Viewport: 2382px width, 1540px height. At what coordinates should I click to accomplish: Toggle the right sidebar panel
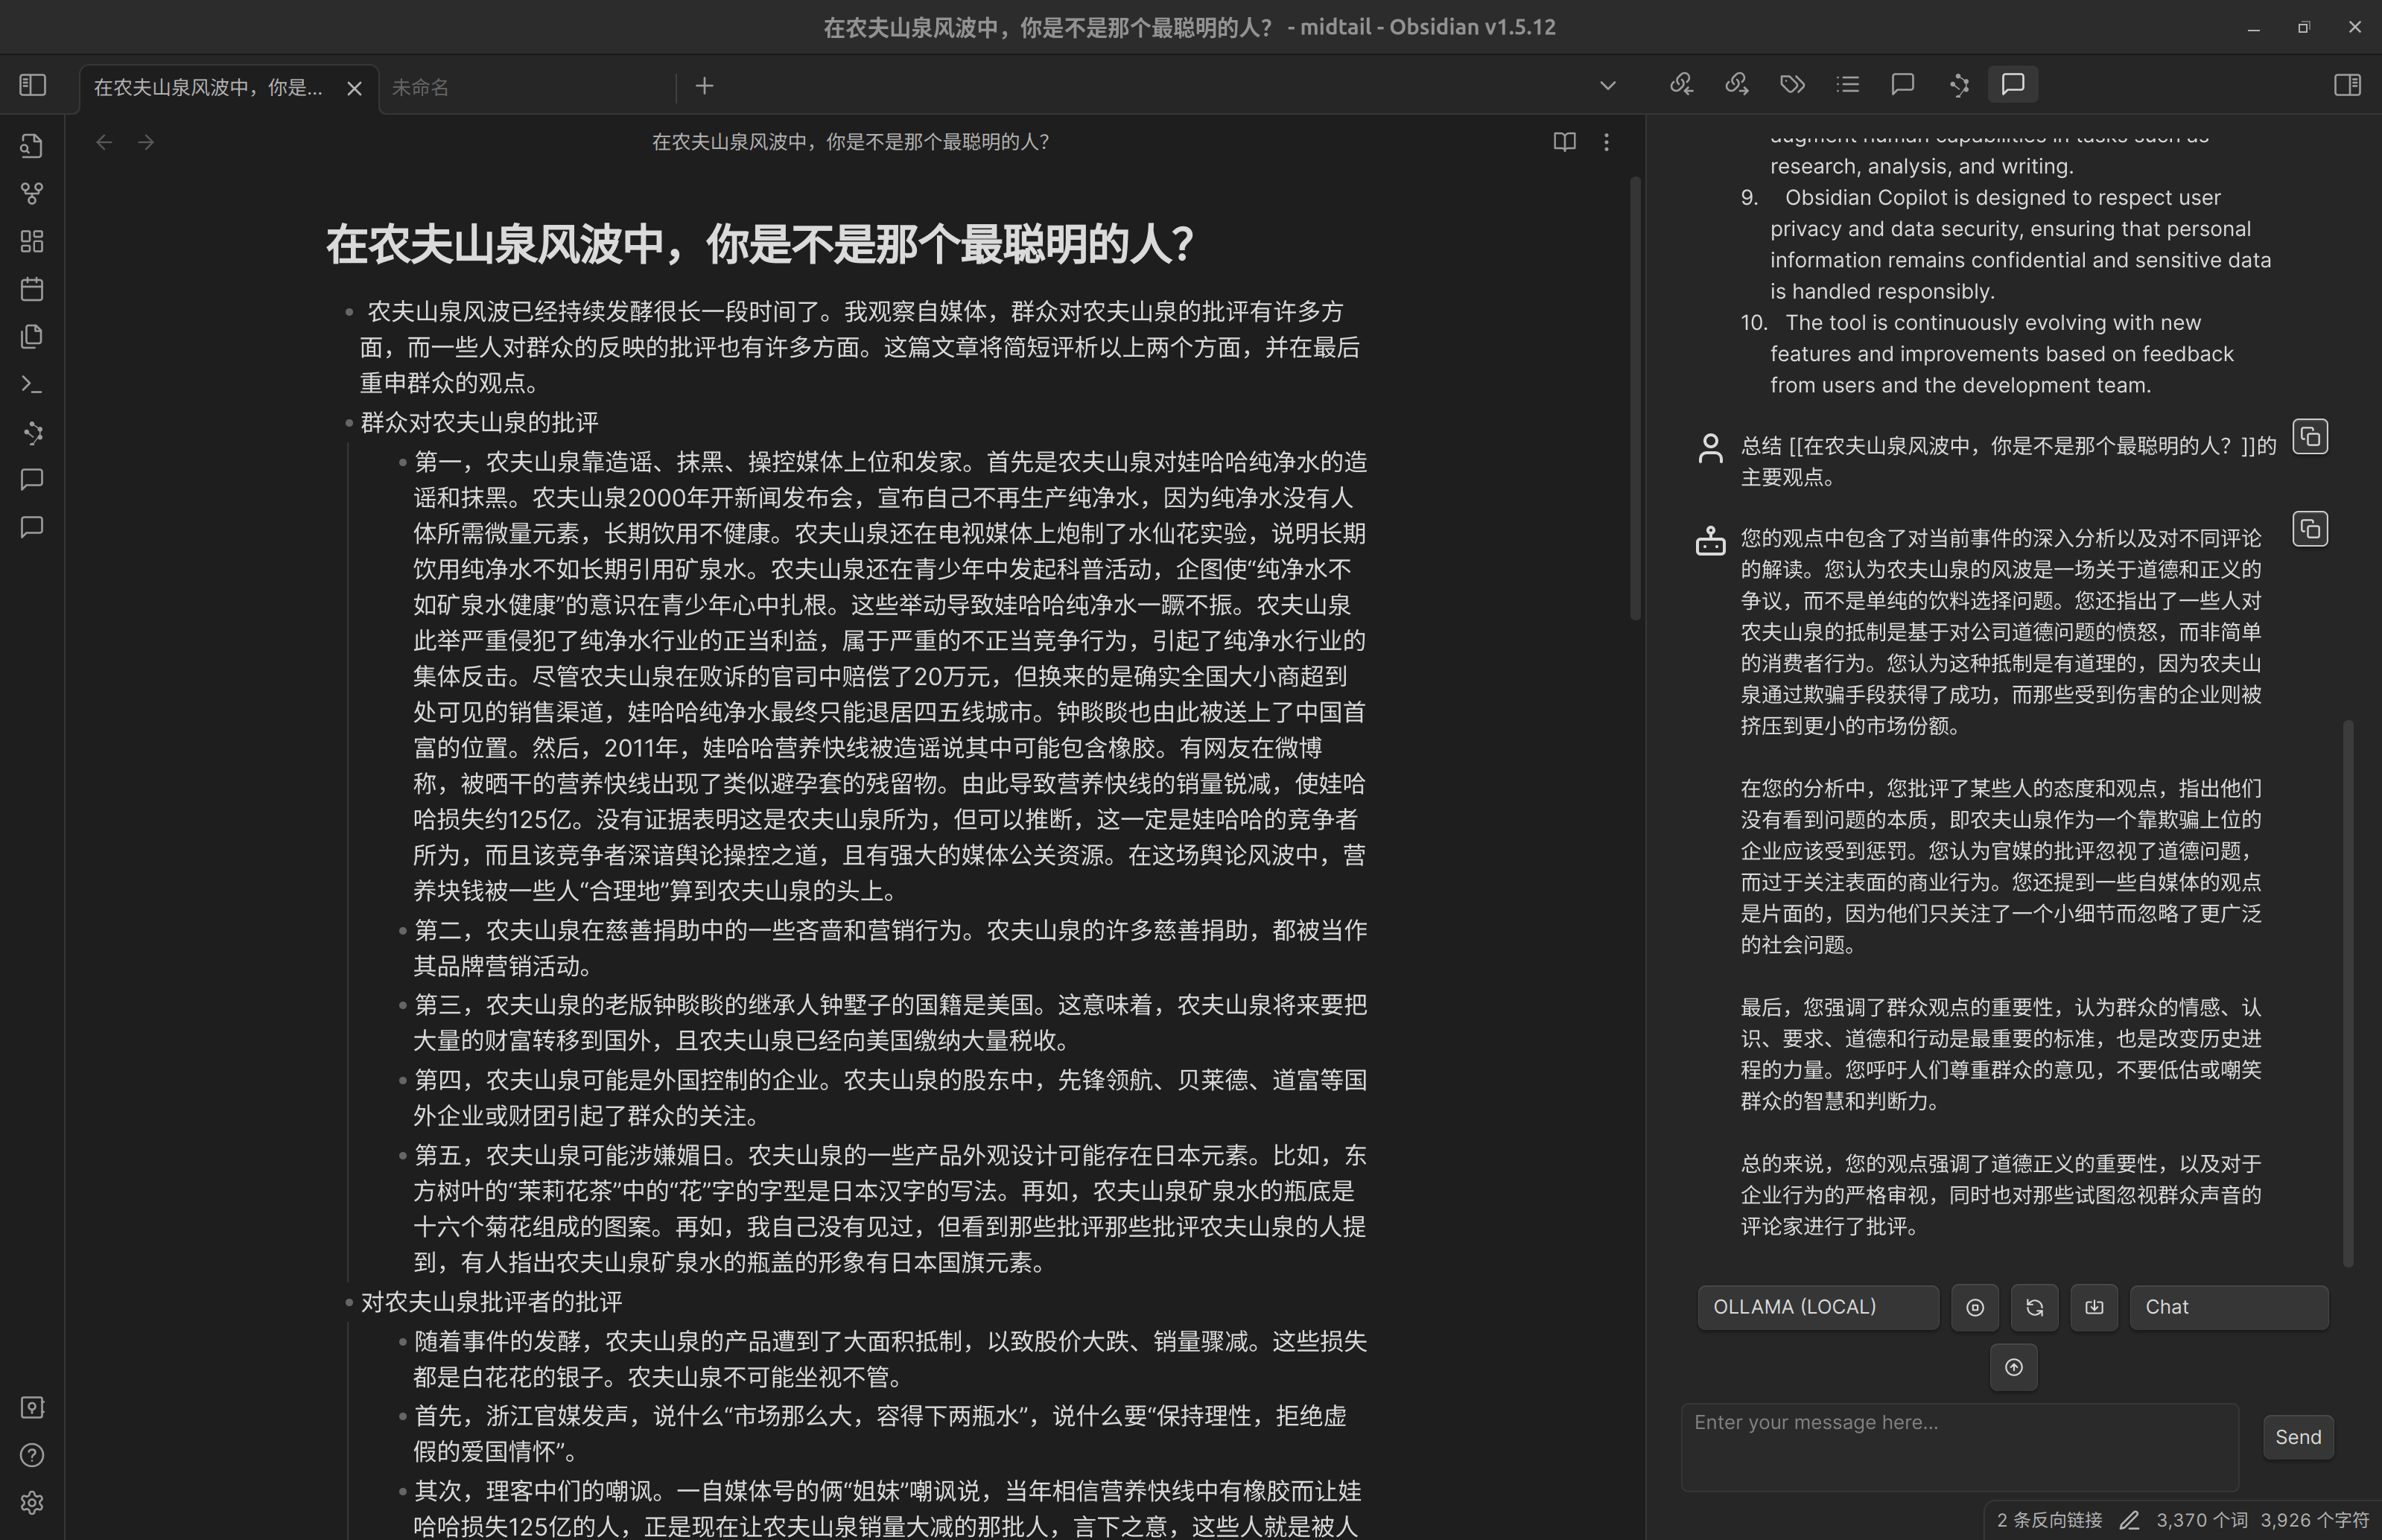click(x=2347, y=85)
